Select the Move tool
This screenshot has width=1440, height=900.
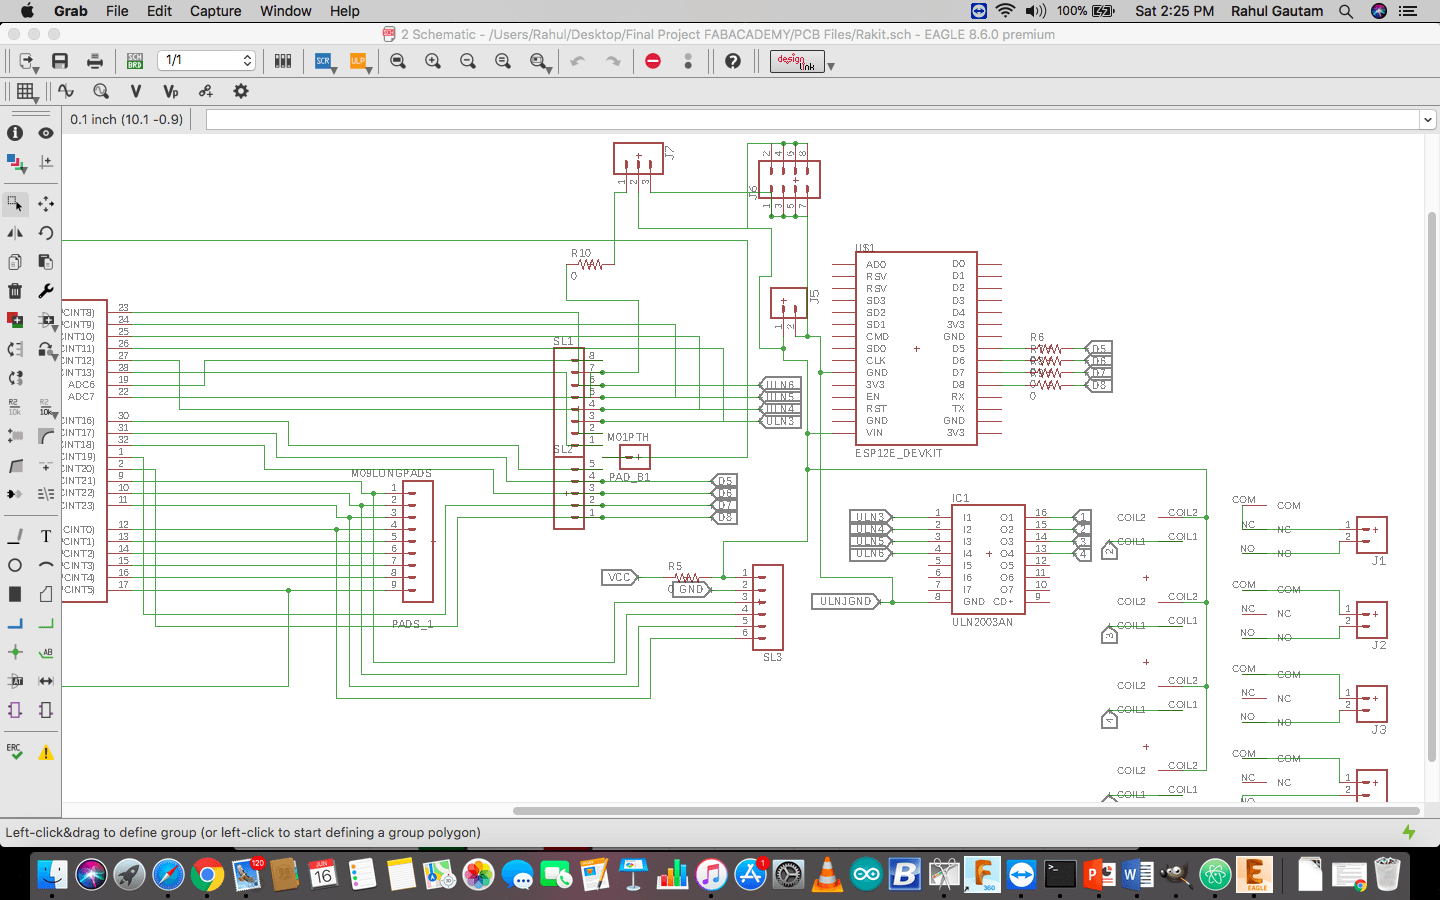click(x=46, y=204)
